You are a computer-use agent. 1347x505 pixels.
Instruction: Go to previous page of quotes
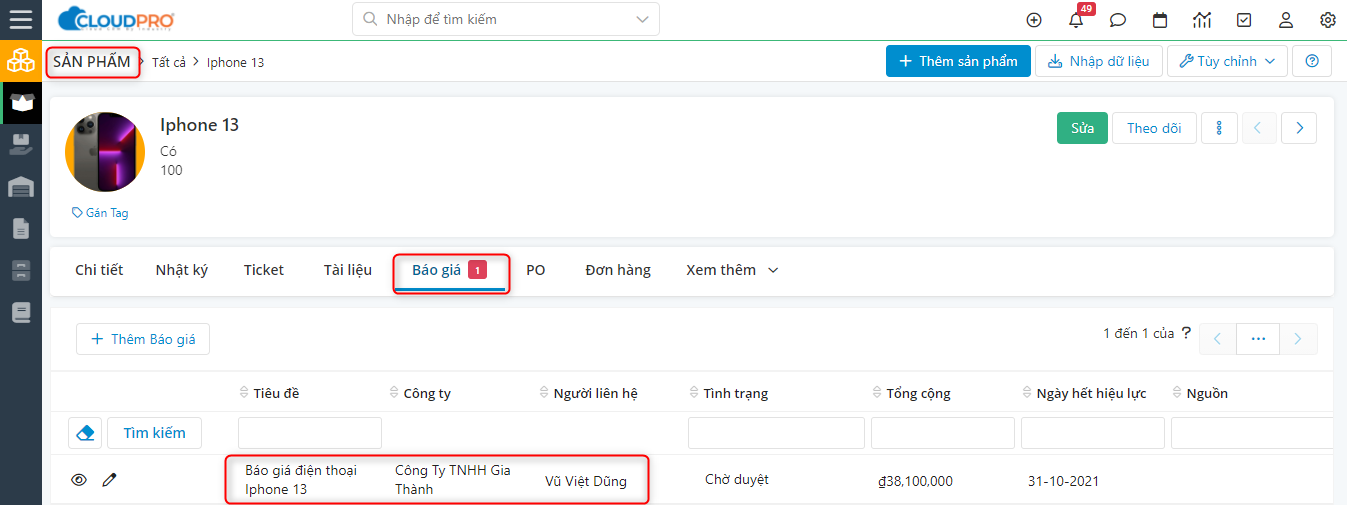point(1218,339)
